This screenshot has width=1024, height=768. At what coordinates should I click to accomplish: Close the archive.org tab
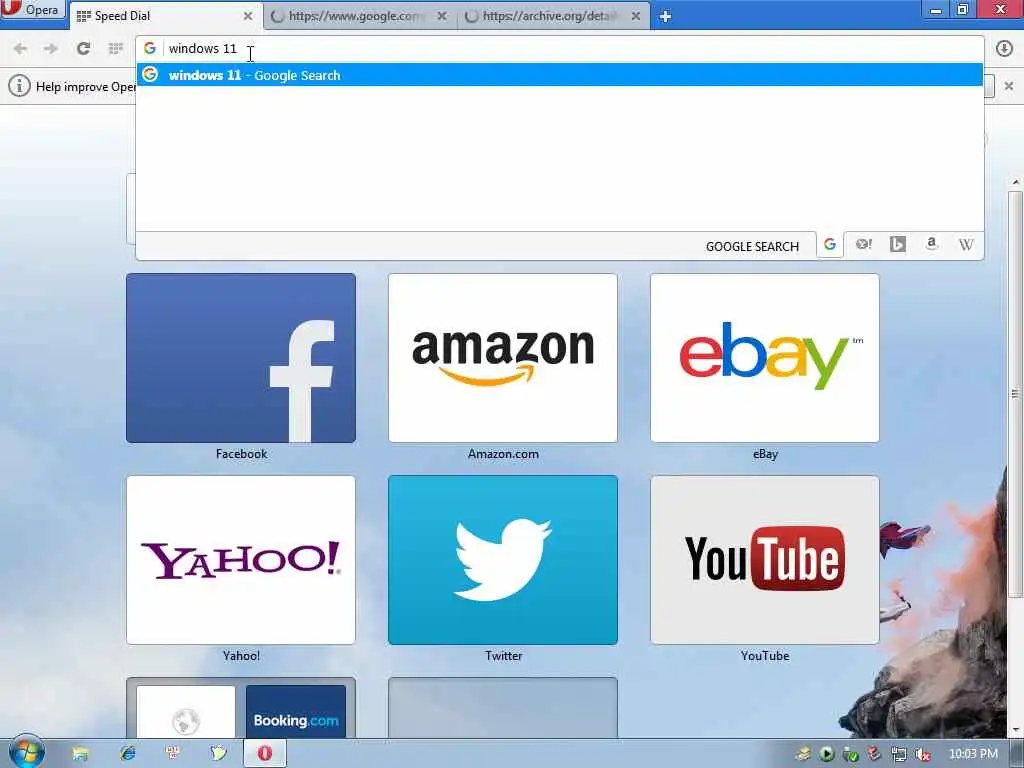[636, 16]
